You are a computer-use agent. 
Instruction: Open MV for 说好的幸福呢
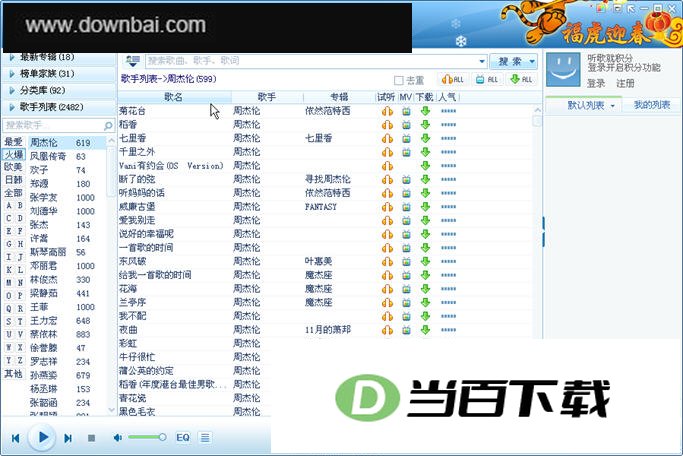coord(406,234)
